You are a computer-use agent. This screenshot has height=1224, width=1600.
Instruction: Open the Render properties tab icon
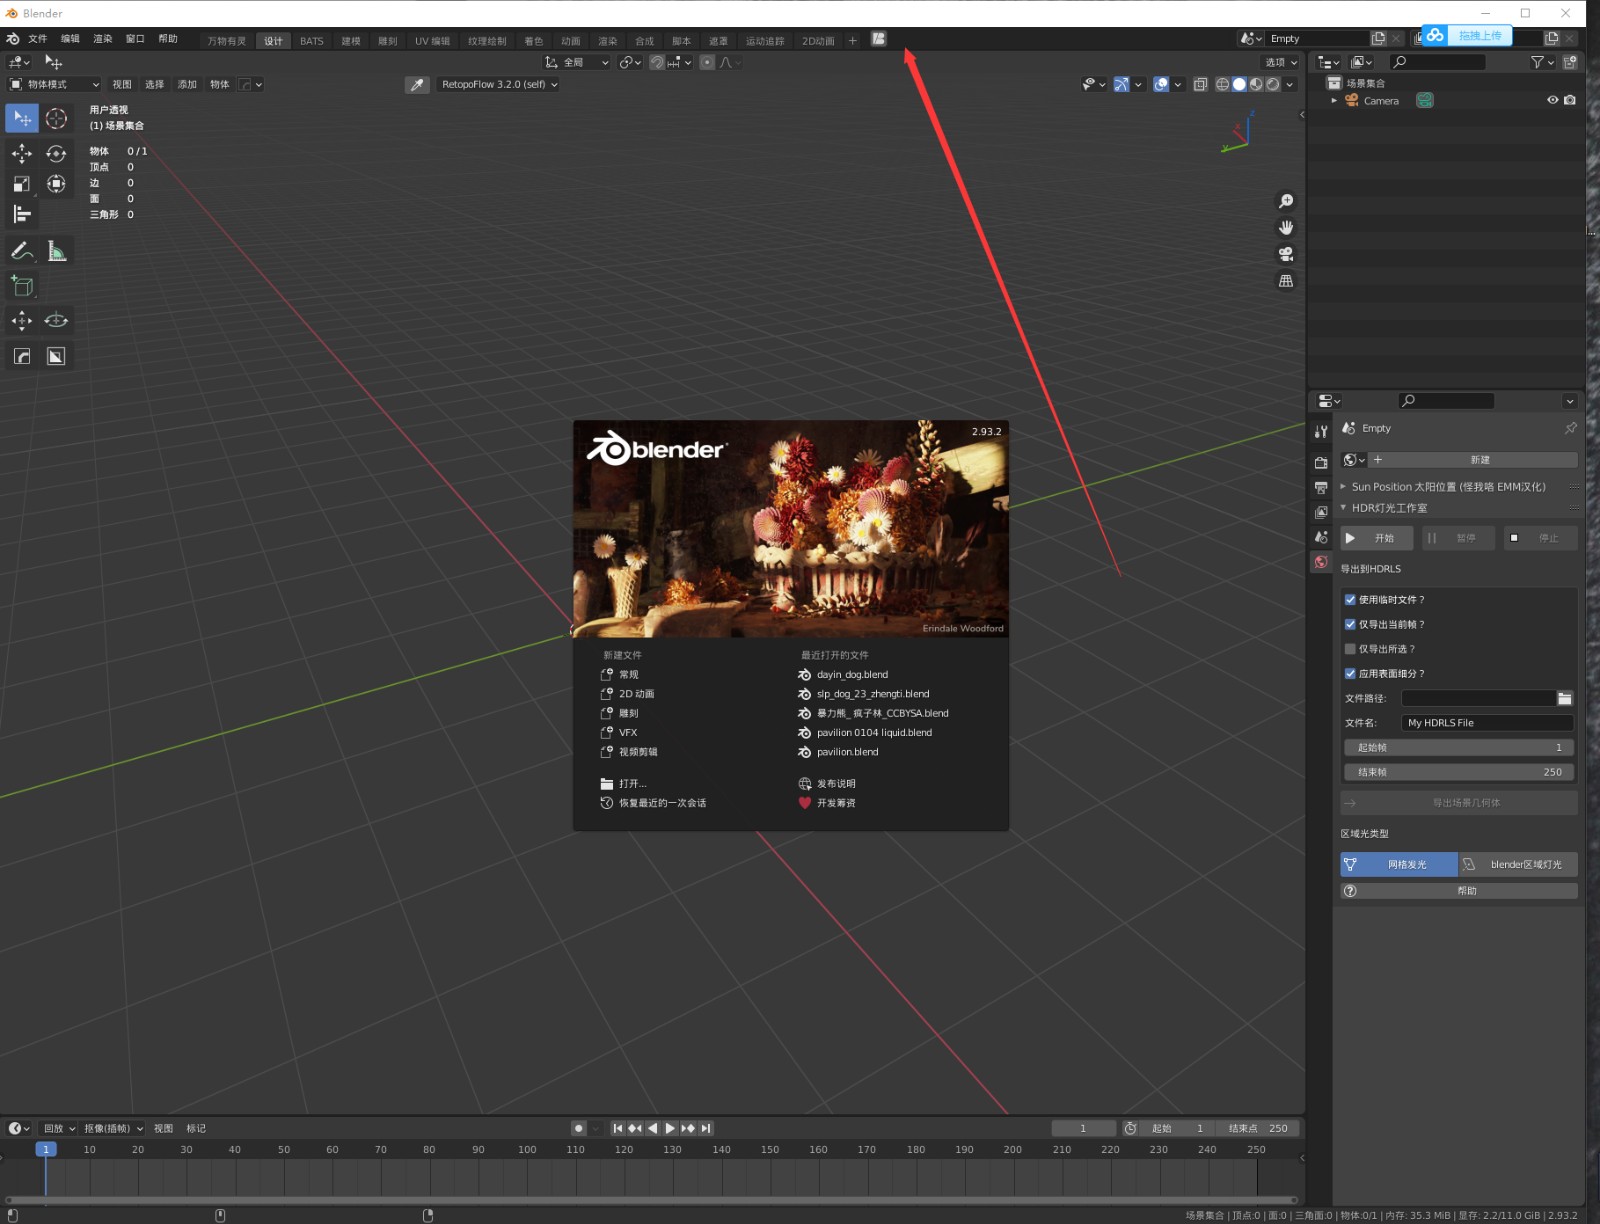[x=1321, y=462]
